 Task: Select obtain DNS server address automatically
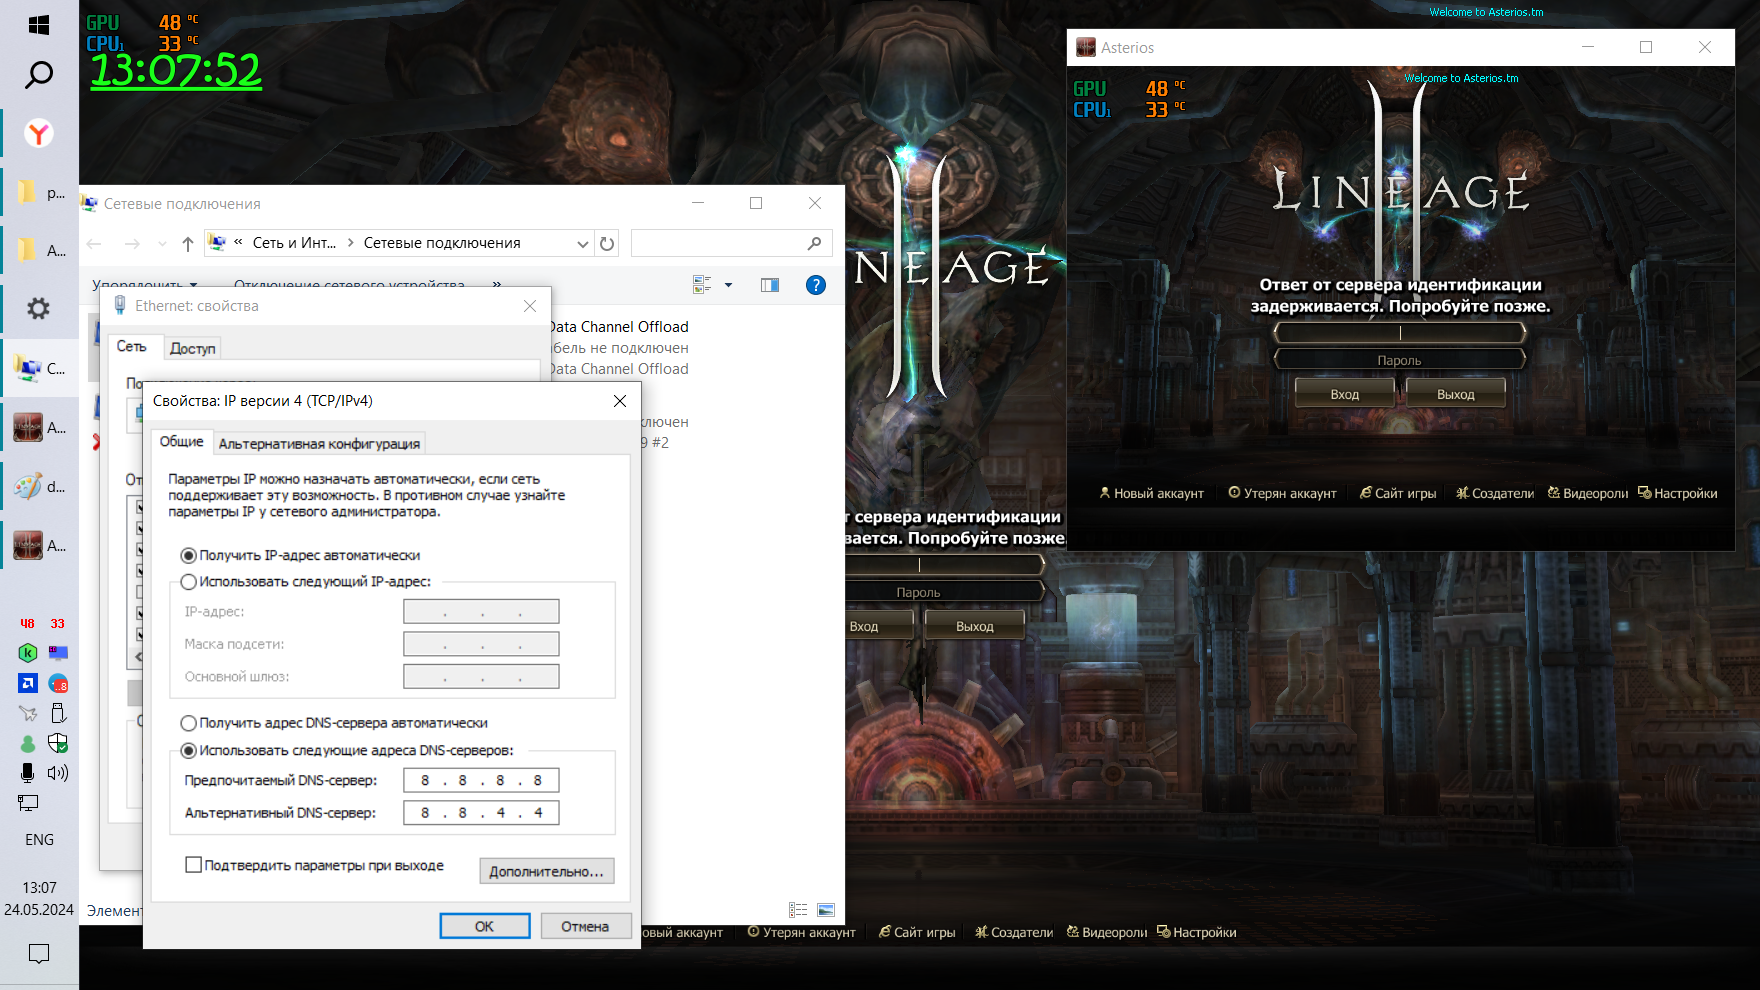click(x=189, y=723)
